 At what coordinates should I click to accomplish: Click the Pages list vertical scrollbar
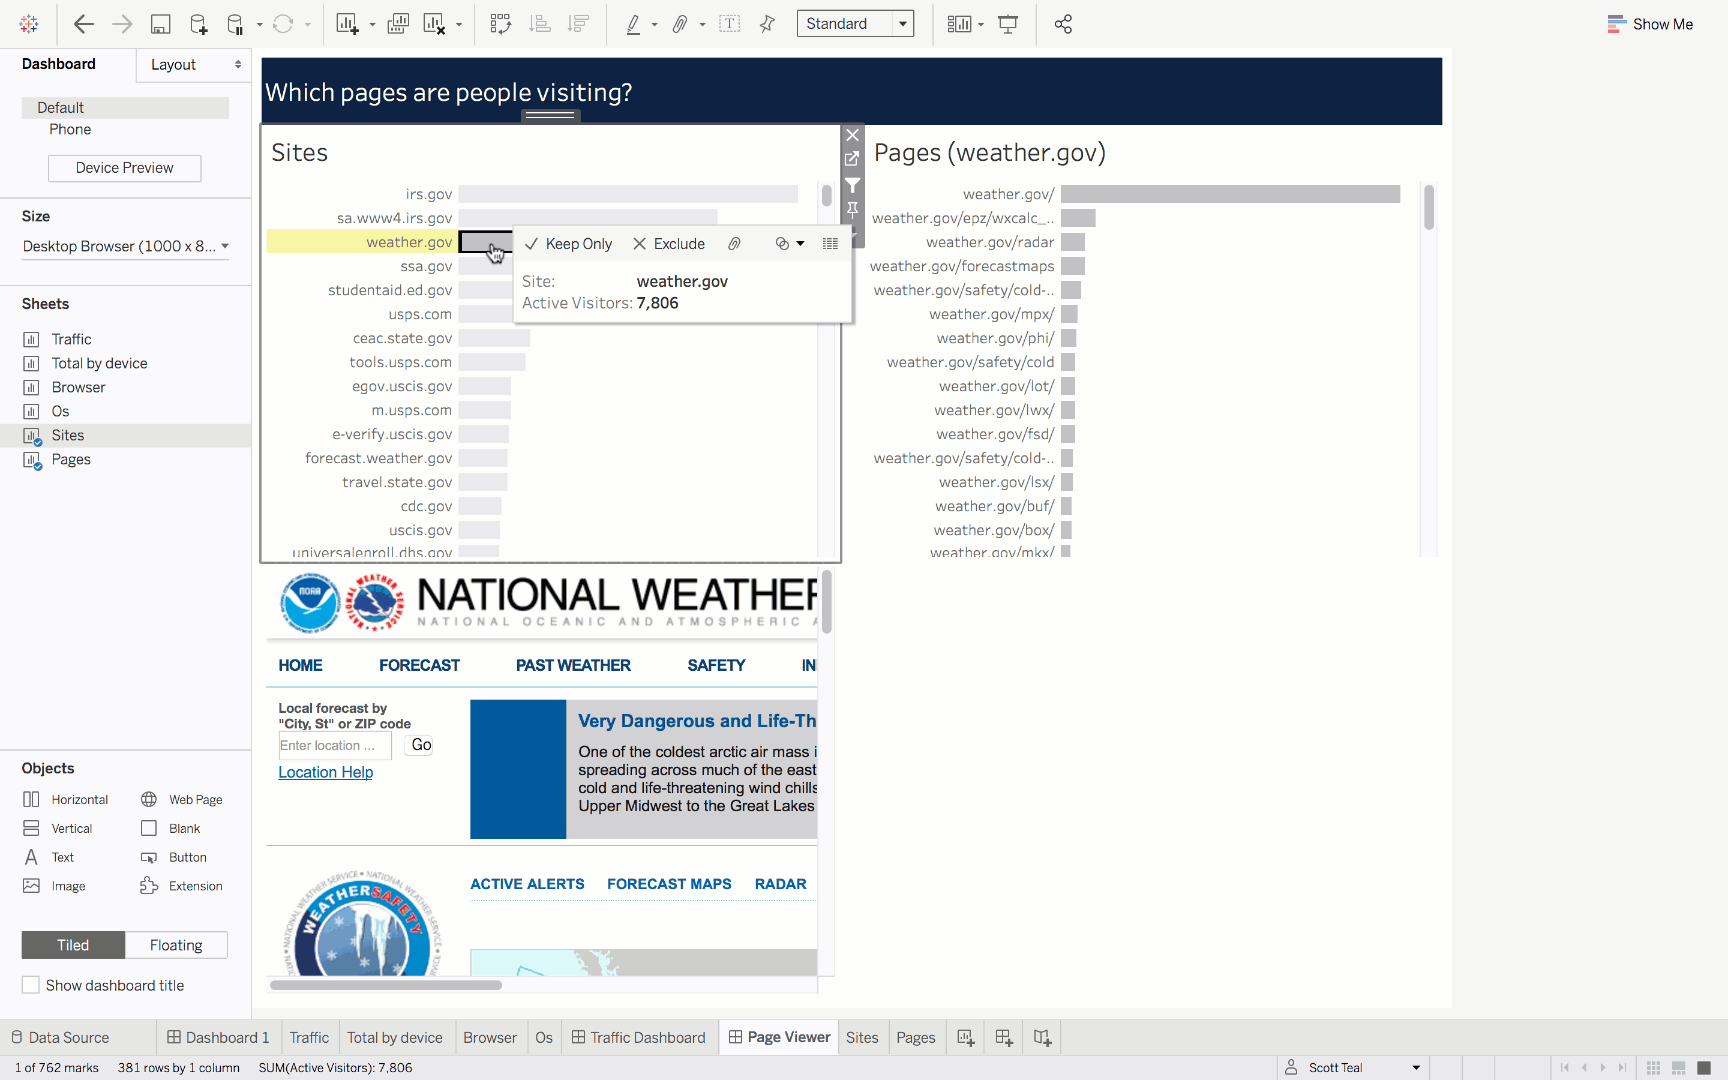point(1429,207)
